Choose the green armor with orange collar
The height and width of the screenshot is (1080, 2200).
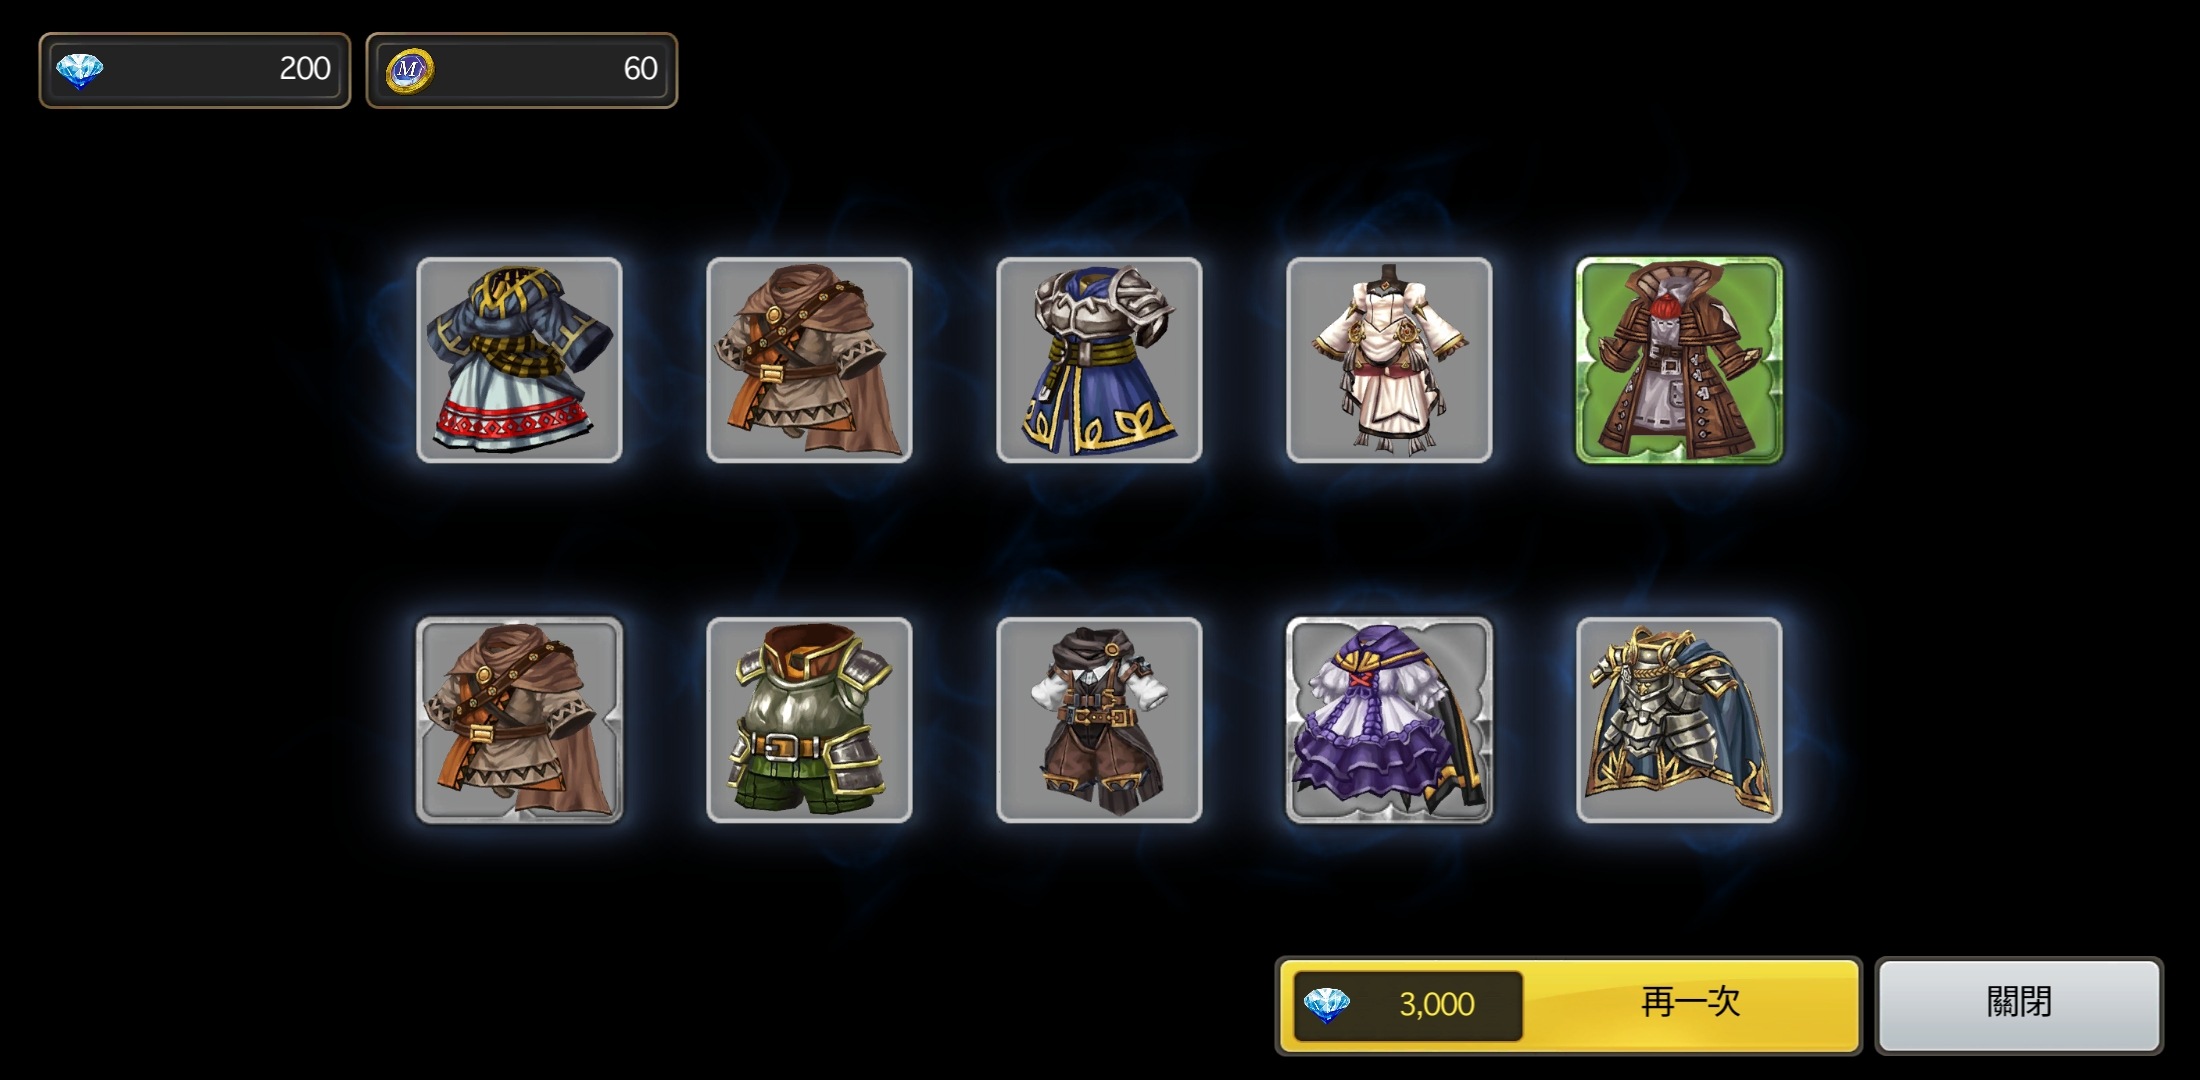[809, 720]
